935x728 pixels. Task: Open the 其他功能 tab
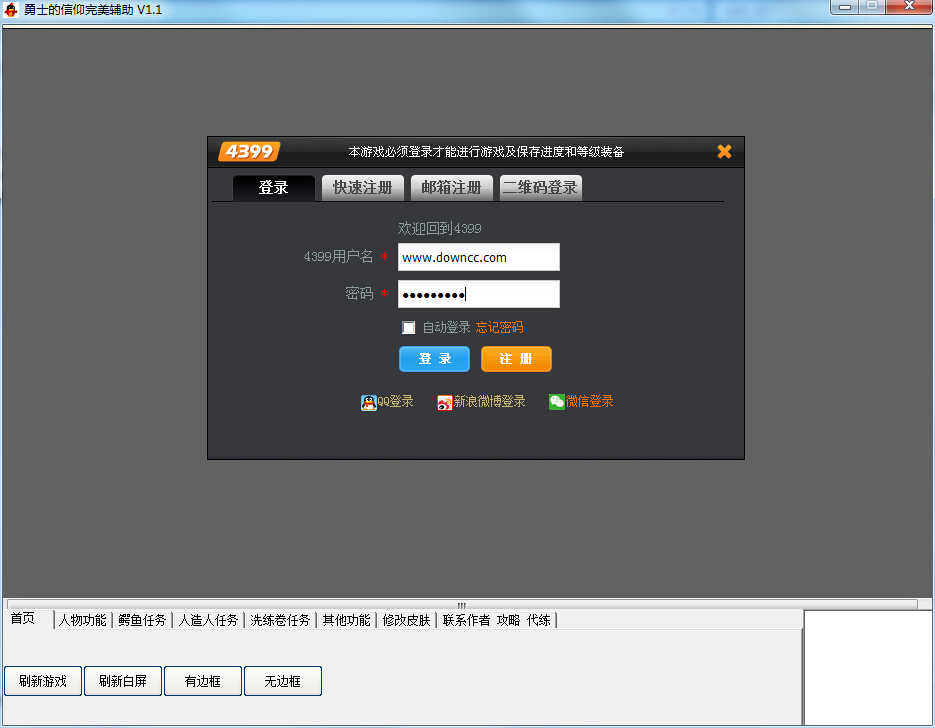tap(346, 620)
